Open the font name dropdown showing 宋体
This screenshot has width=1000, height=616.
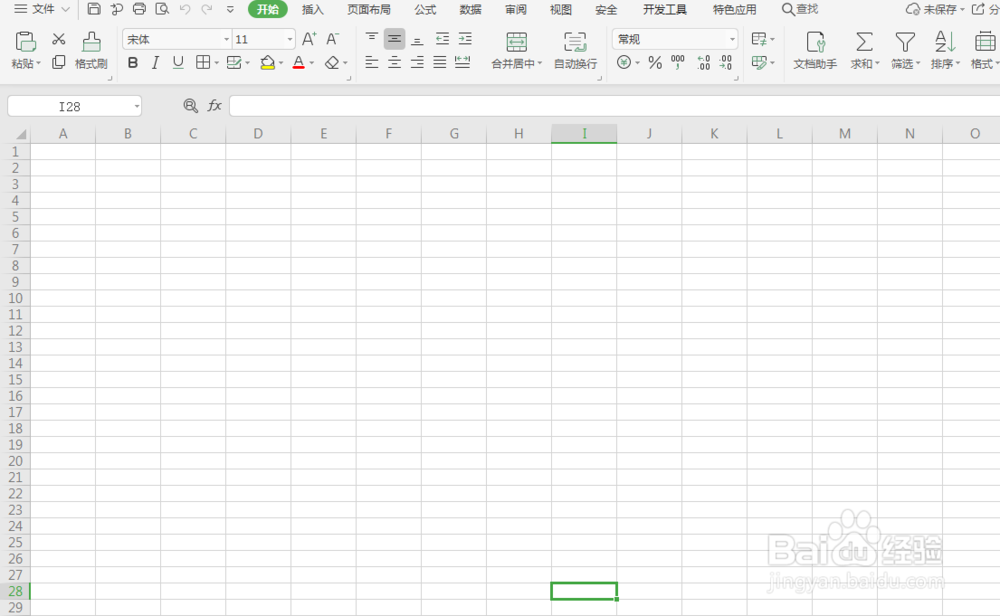tap(226, 40)
